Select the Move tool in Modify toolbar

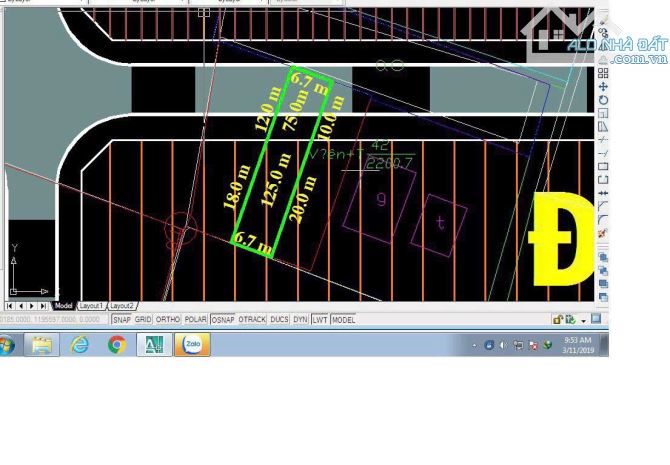603,86
